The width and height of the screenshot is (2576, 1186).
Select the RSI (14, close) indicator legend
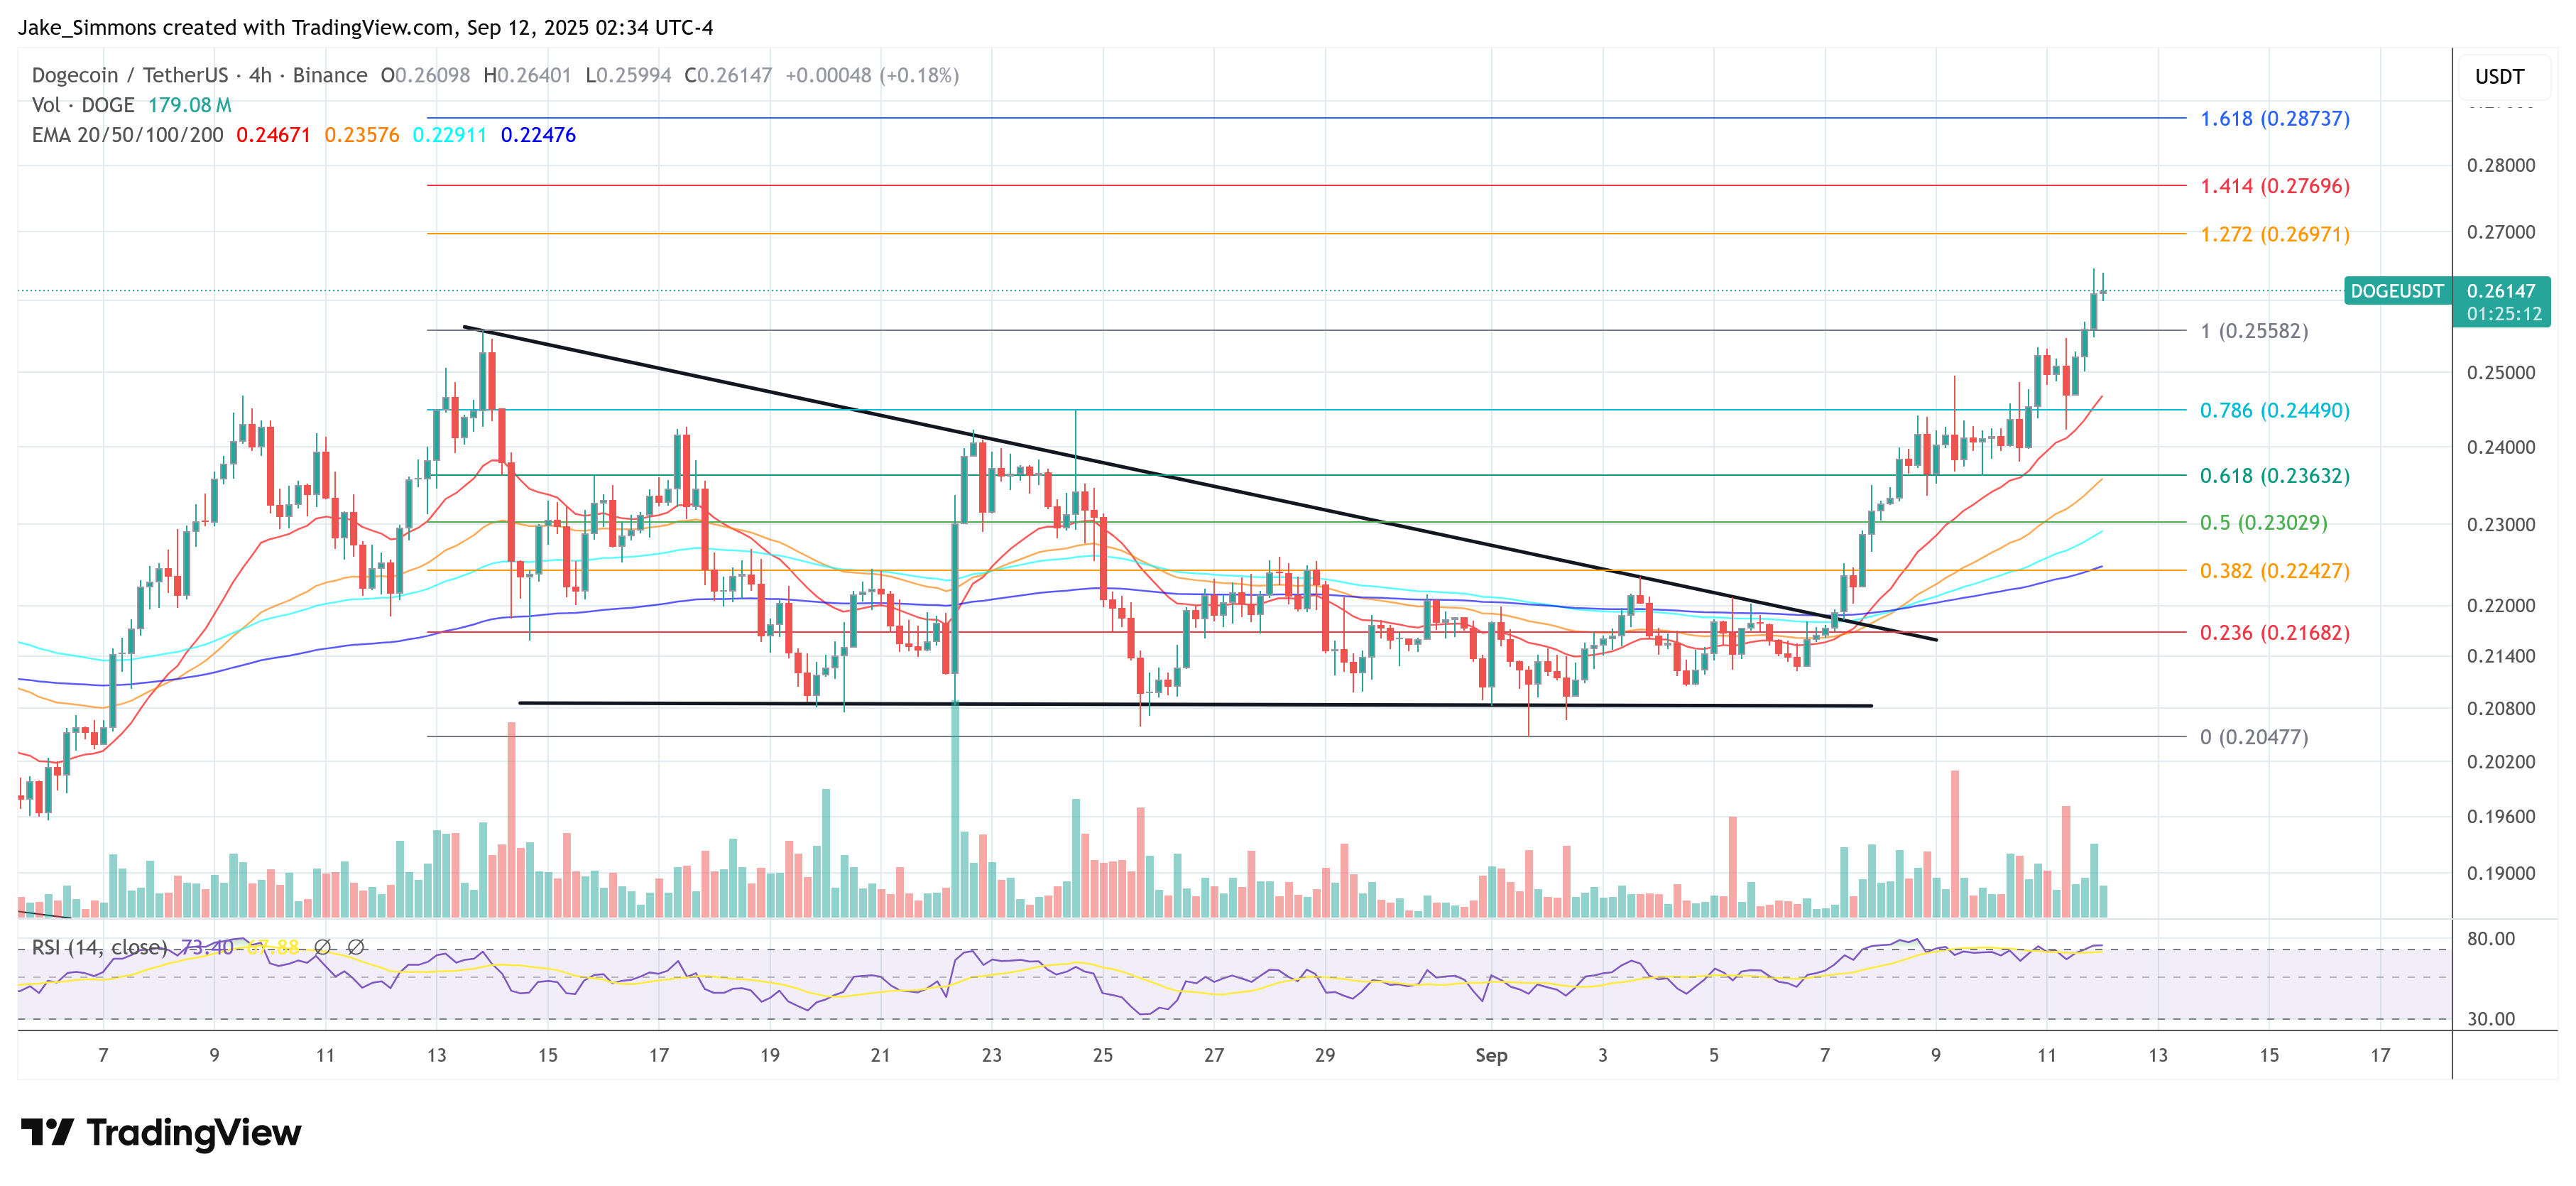(x=99, y=946)
